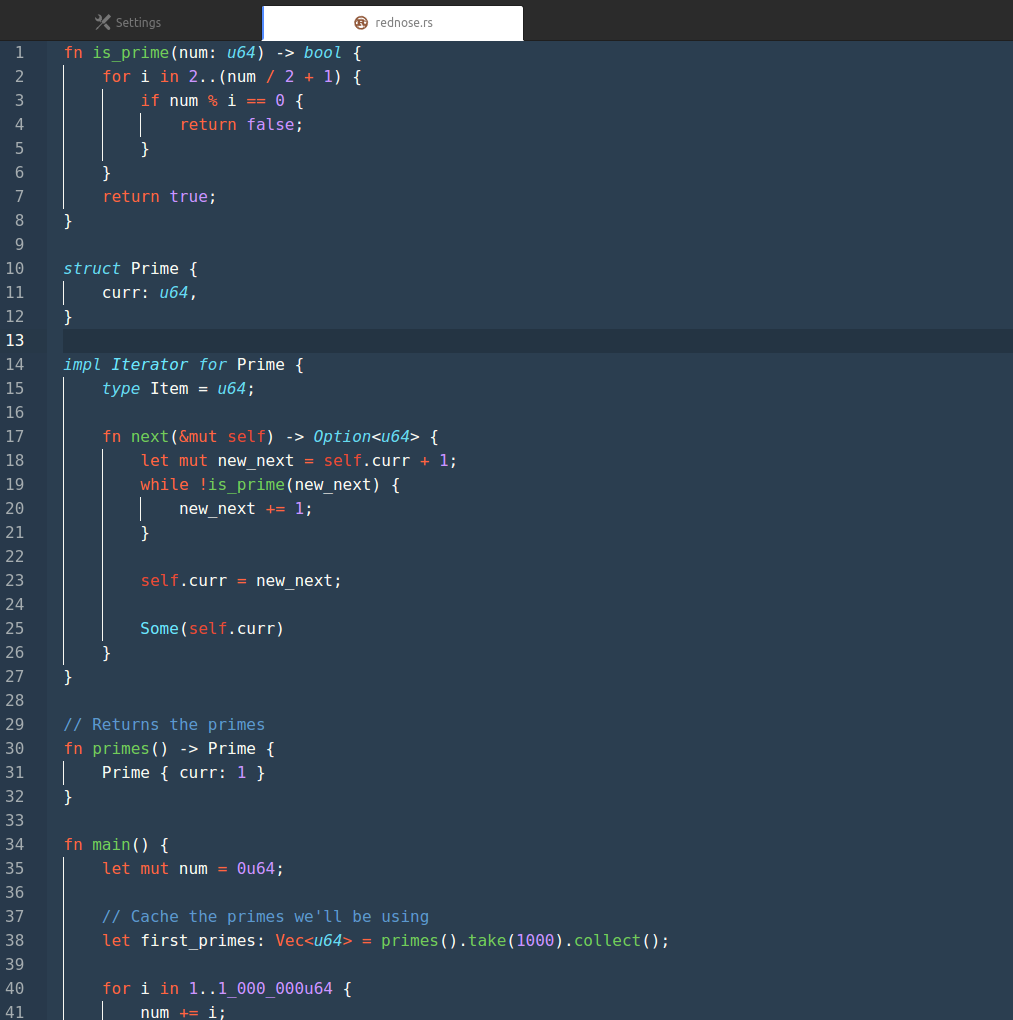
Task: Click 'type Item = u64;' on line 15
Action: click(178, 389)
